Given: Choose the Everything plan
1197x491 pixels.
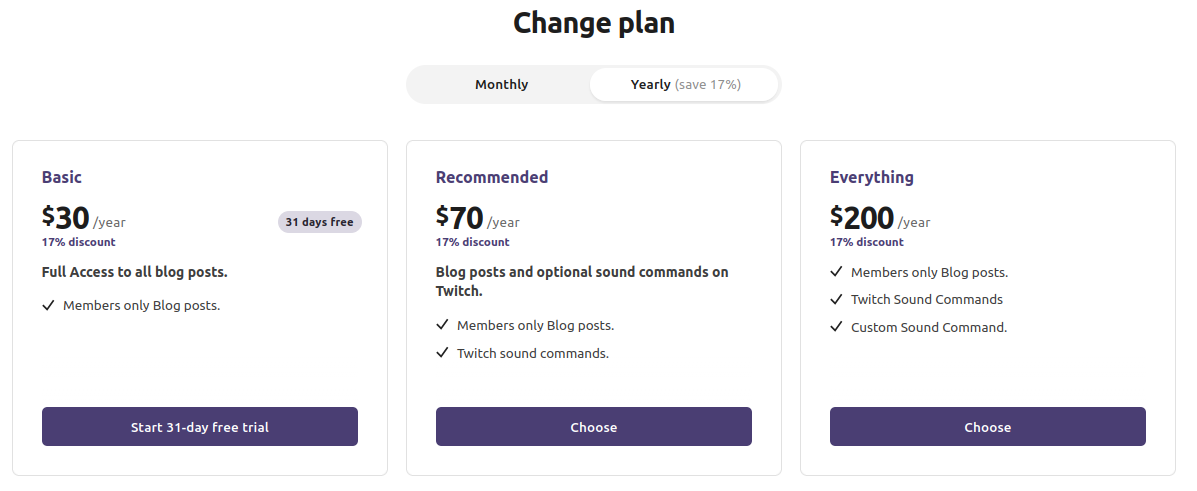Looking at the screenshot, I should click(988, 427).
